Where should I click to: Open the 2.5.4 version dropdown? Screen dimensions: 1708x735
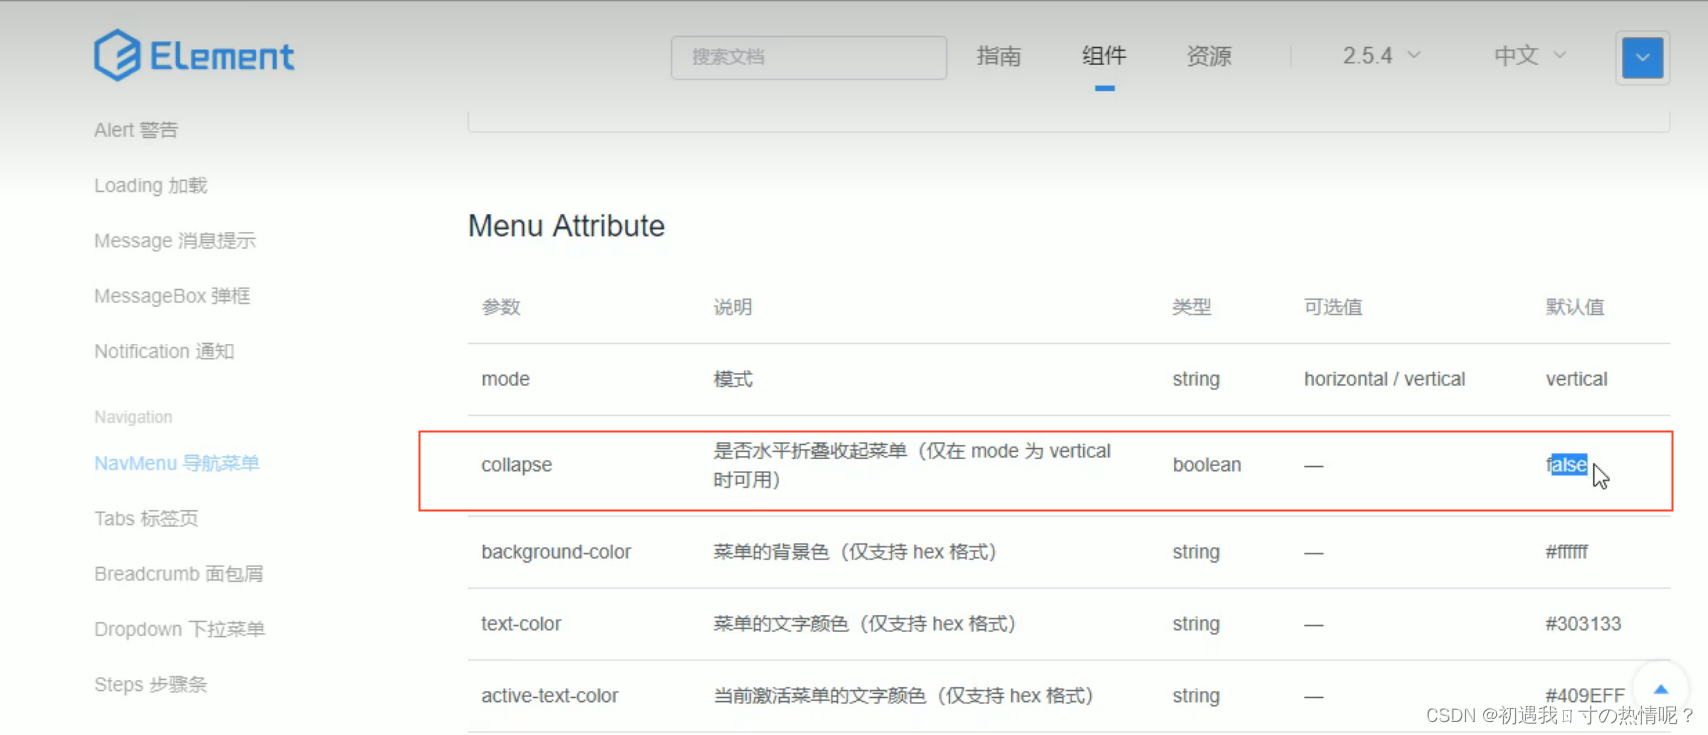(x=1381, y=56)
